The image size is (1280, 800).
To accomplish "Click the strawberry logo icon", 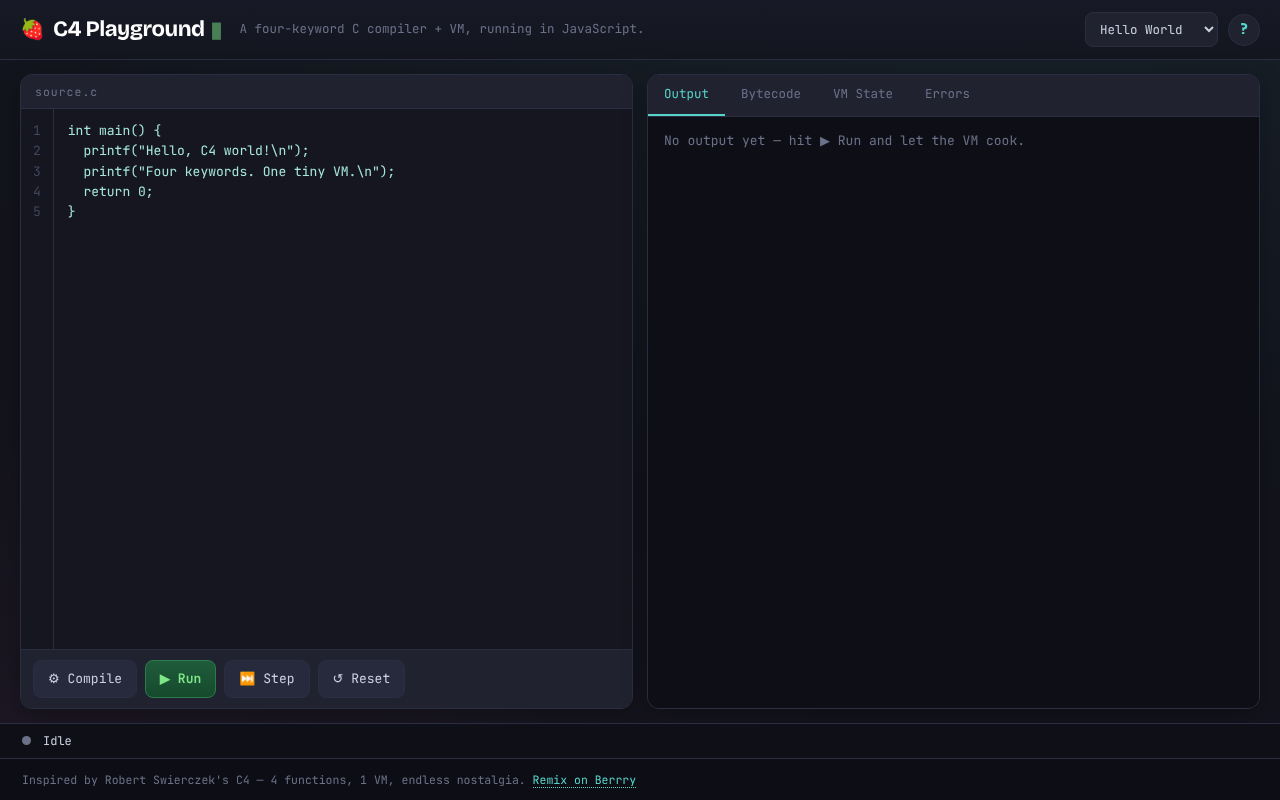I will (x=32, y=29).
